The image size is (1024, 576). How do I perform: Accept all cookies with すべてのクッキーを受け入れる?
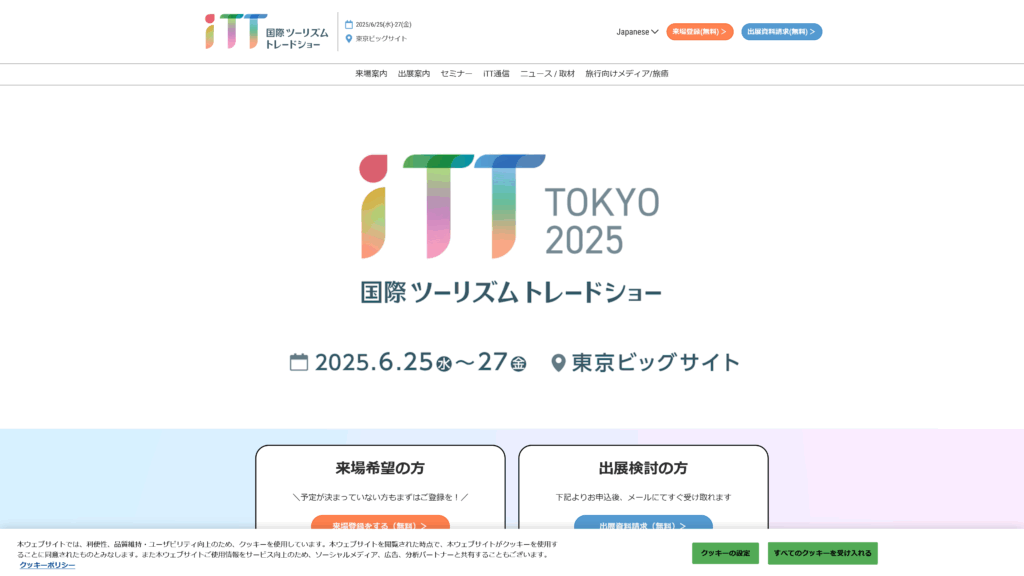coord(823,553)
